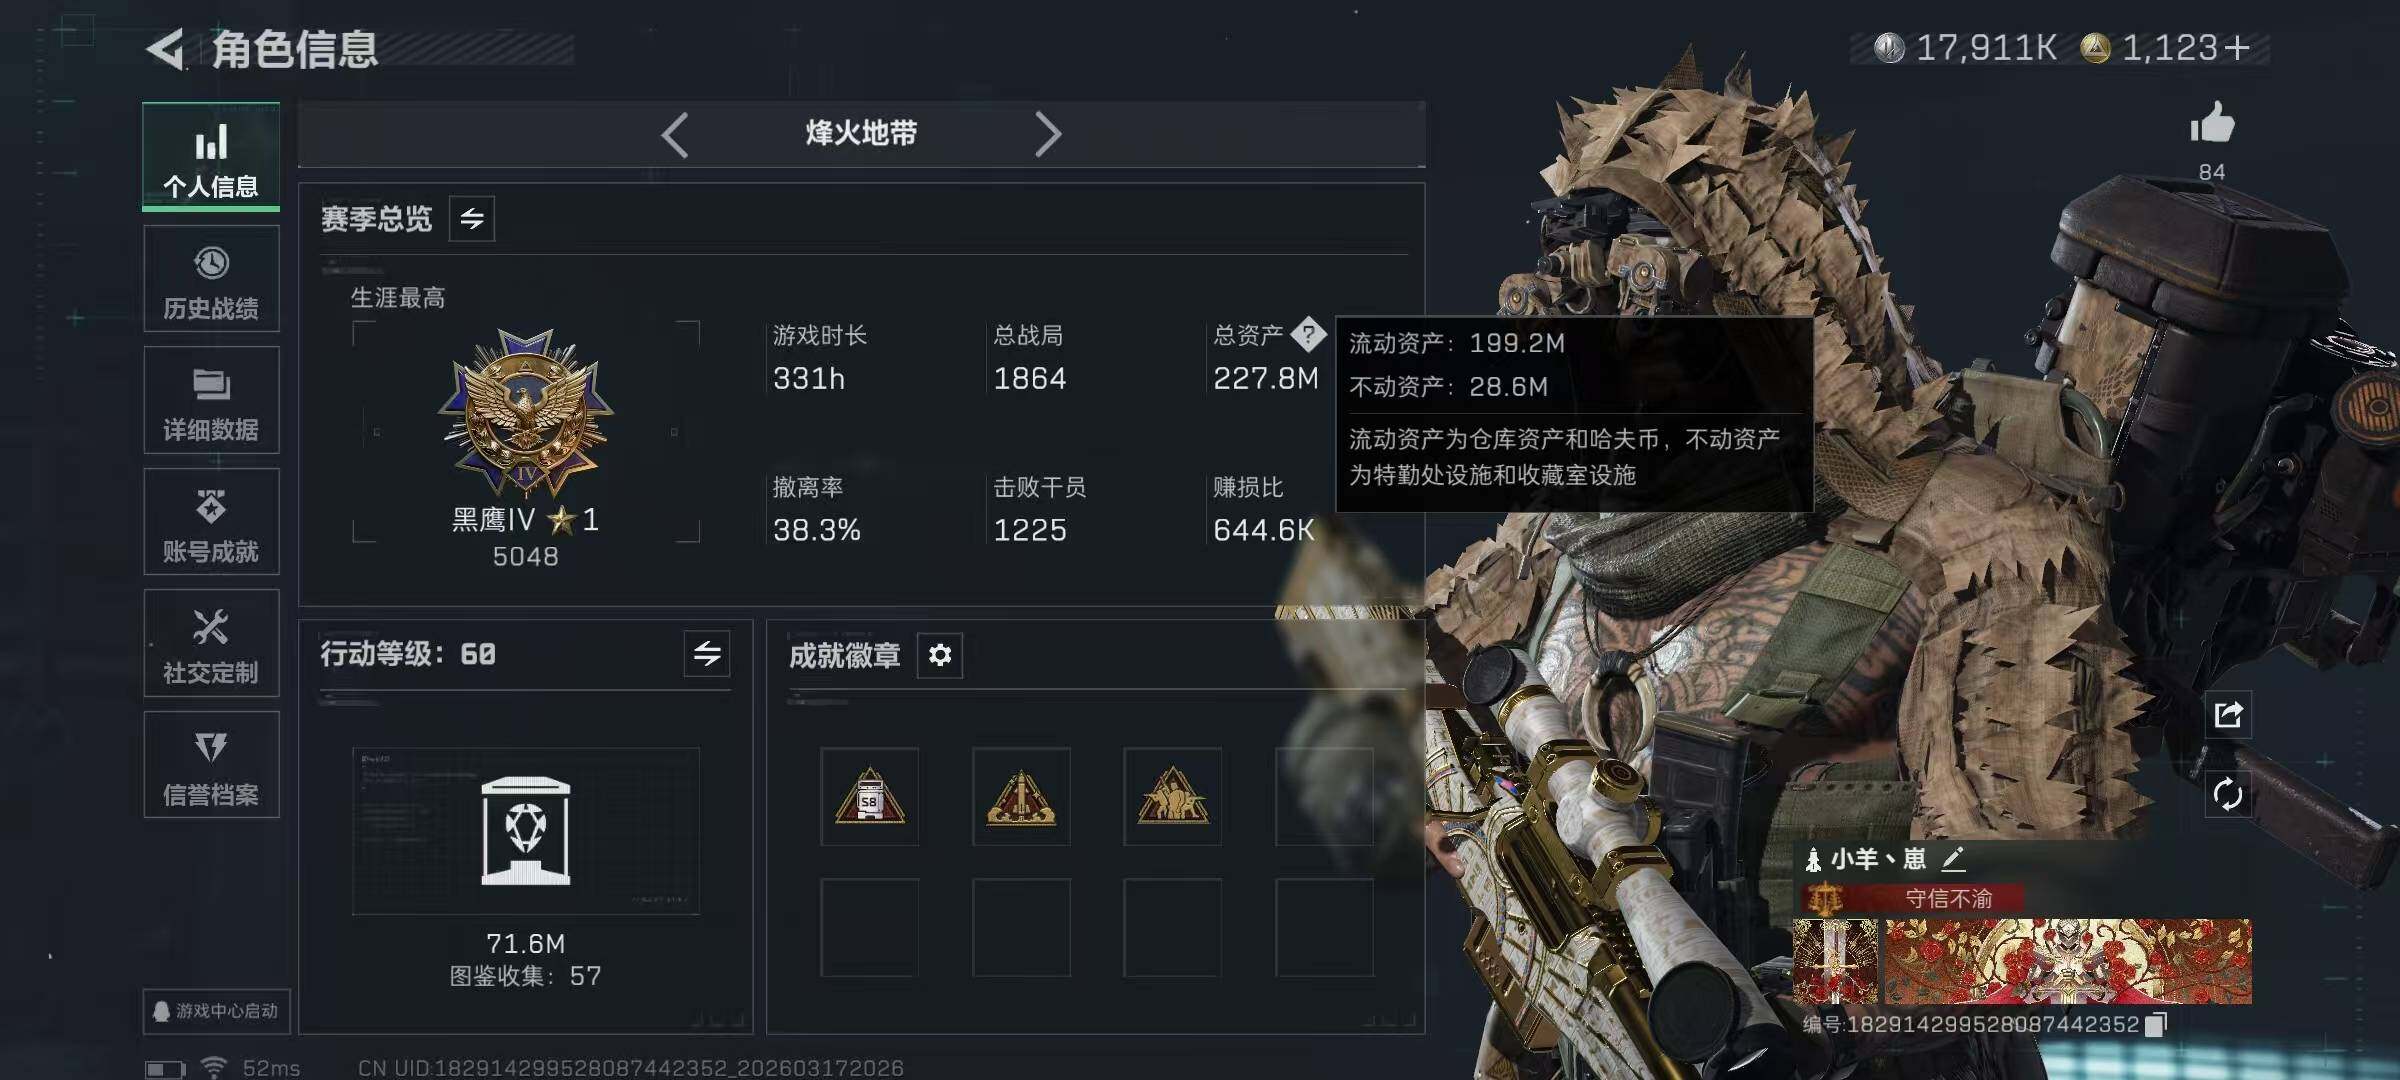Copy the player ID number
The width and height of the screenshot is (2400, 1080).
[2157, 1024]
